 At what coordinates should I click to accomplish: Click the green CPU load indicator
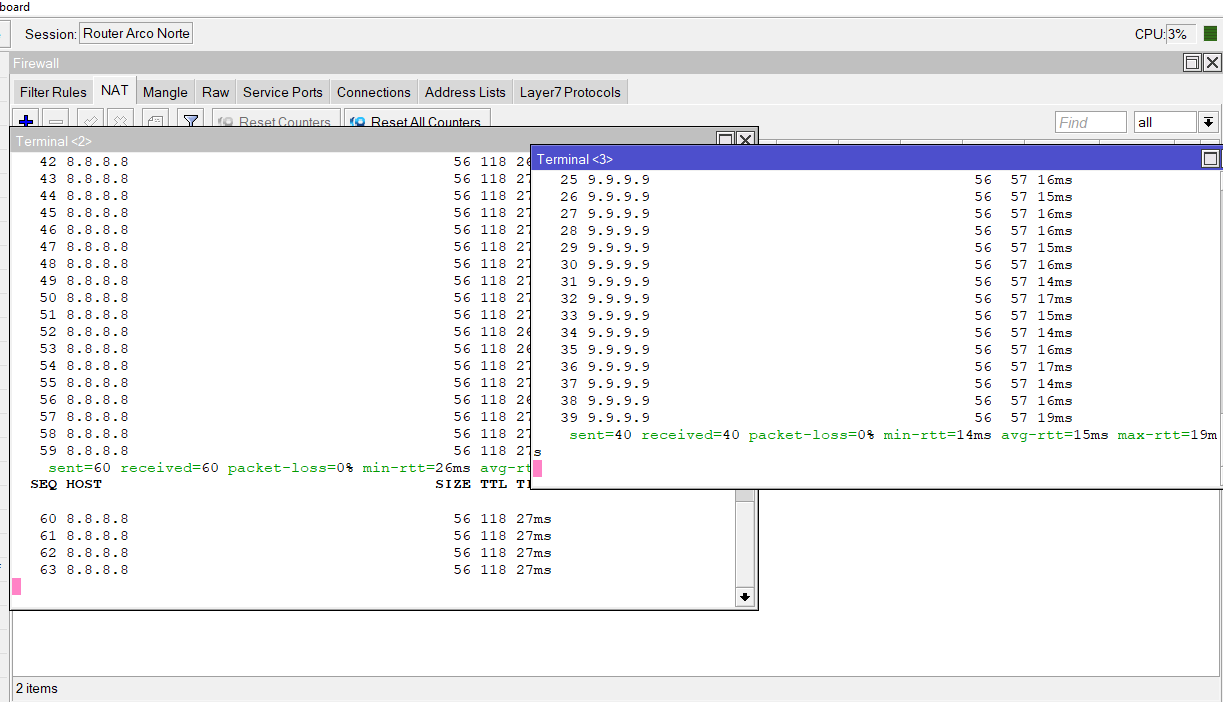(1210, 34)
